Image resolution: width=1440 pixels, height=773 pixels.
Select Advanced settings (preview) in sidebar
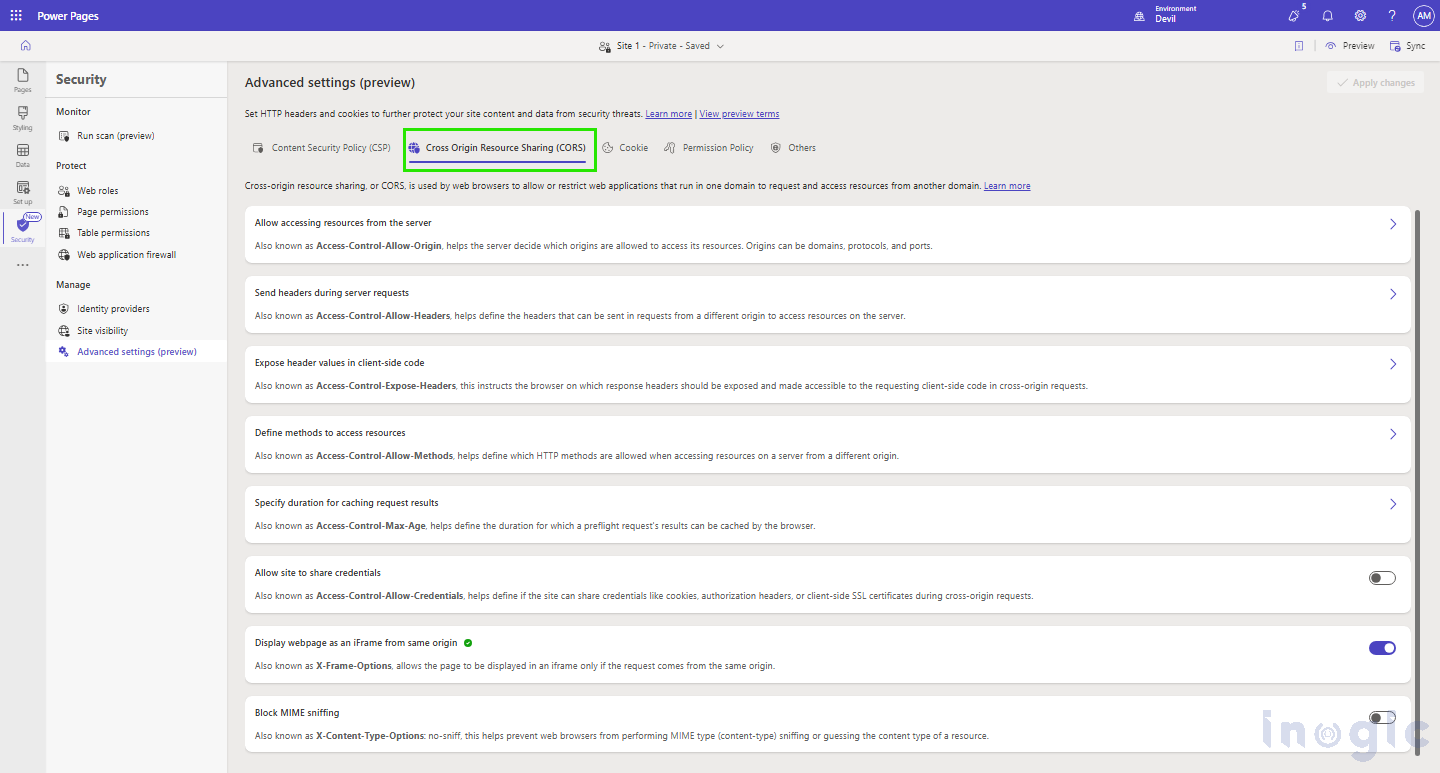click(137, 352)
